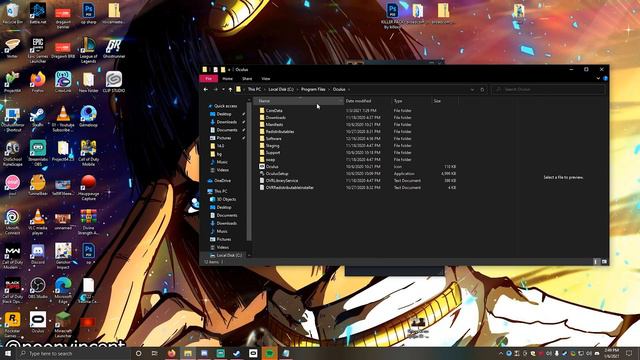Open Microsoft Edge desktop icon
Viewport: 640px width, 360px height.
63,290
